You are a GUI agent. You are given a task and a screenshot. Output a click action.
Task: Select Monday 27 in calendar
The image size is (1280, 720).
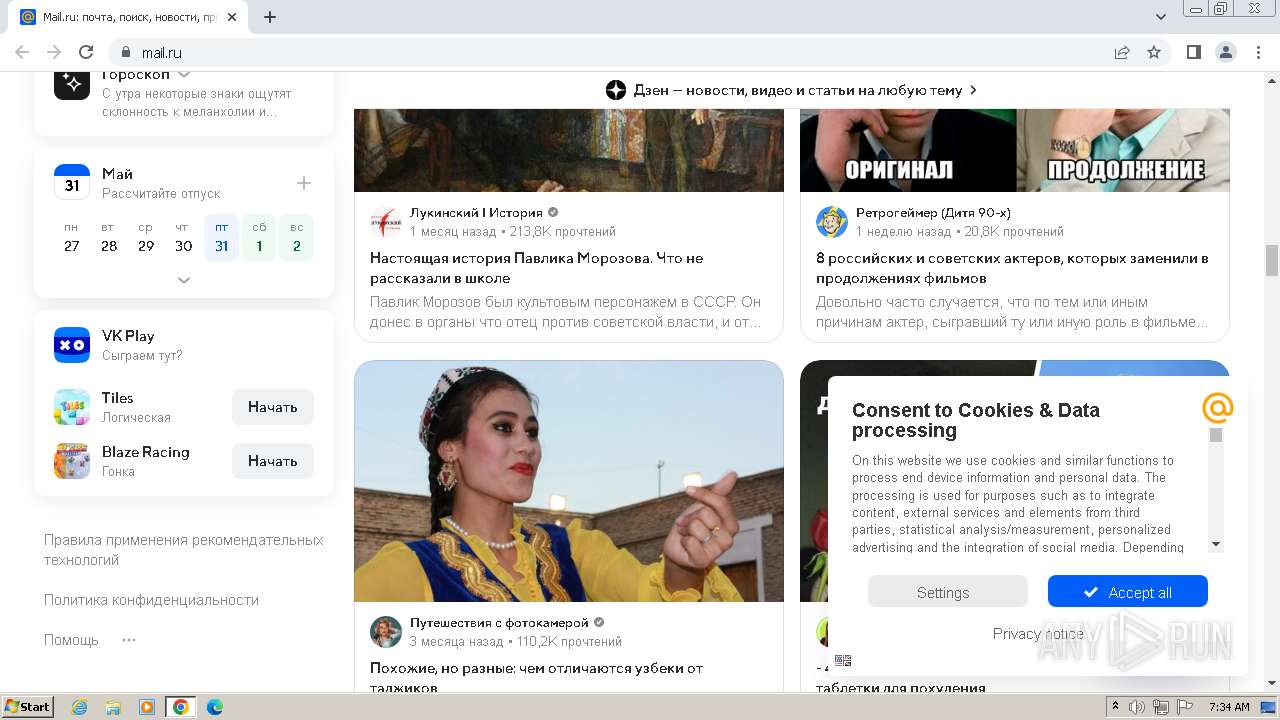point(72,238)
